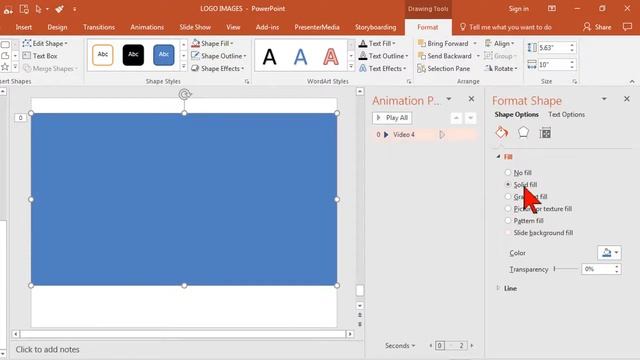
Task: Open the Slide Show tab
Action: pyautogui.click(x=195, y=27)
